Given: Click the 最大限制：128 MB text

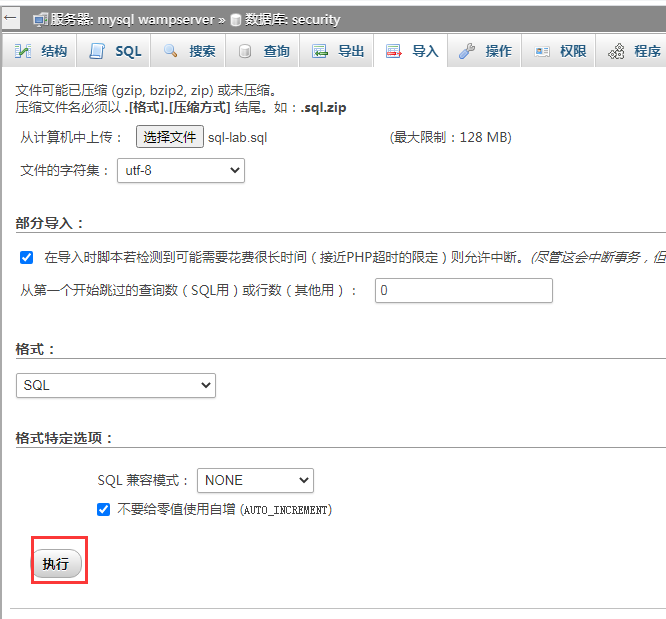Looking at the screenshot, I should pyautogui.click(x=451, y=137).
